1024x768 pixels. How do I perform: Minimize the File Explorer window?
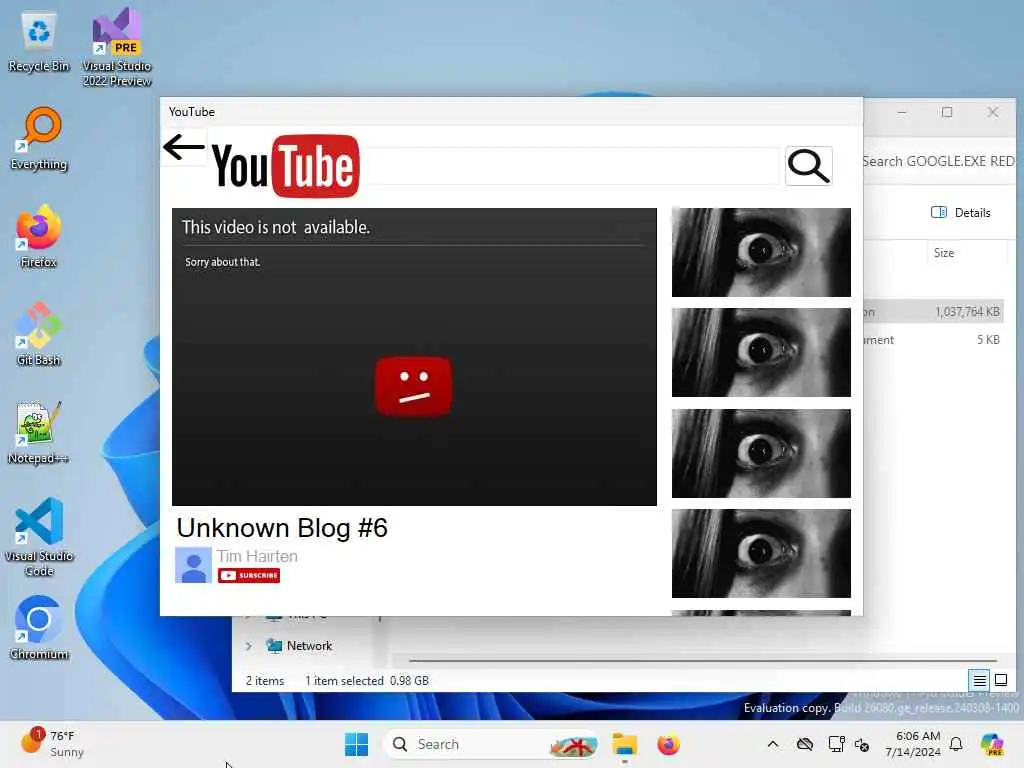point(902,112)
